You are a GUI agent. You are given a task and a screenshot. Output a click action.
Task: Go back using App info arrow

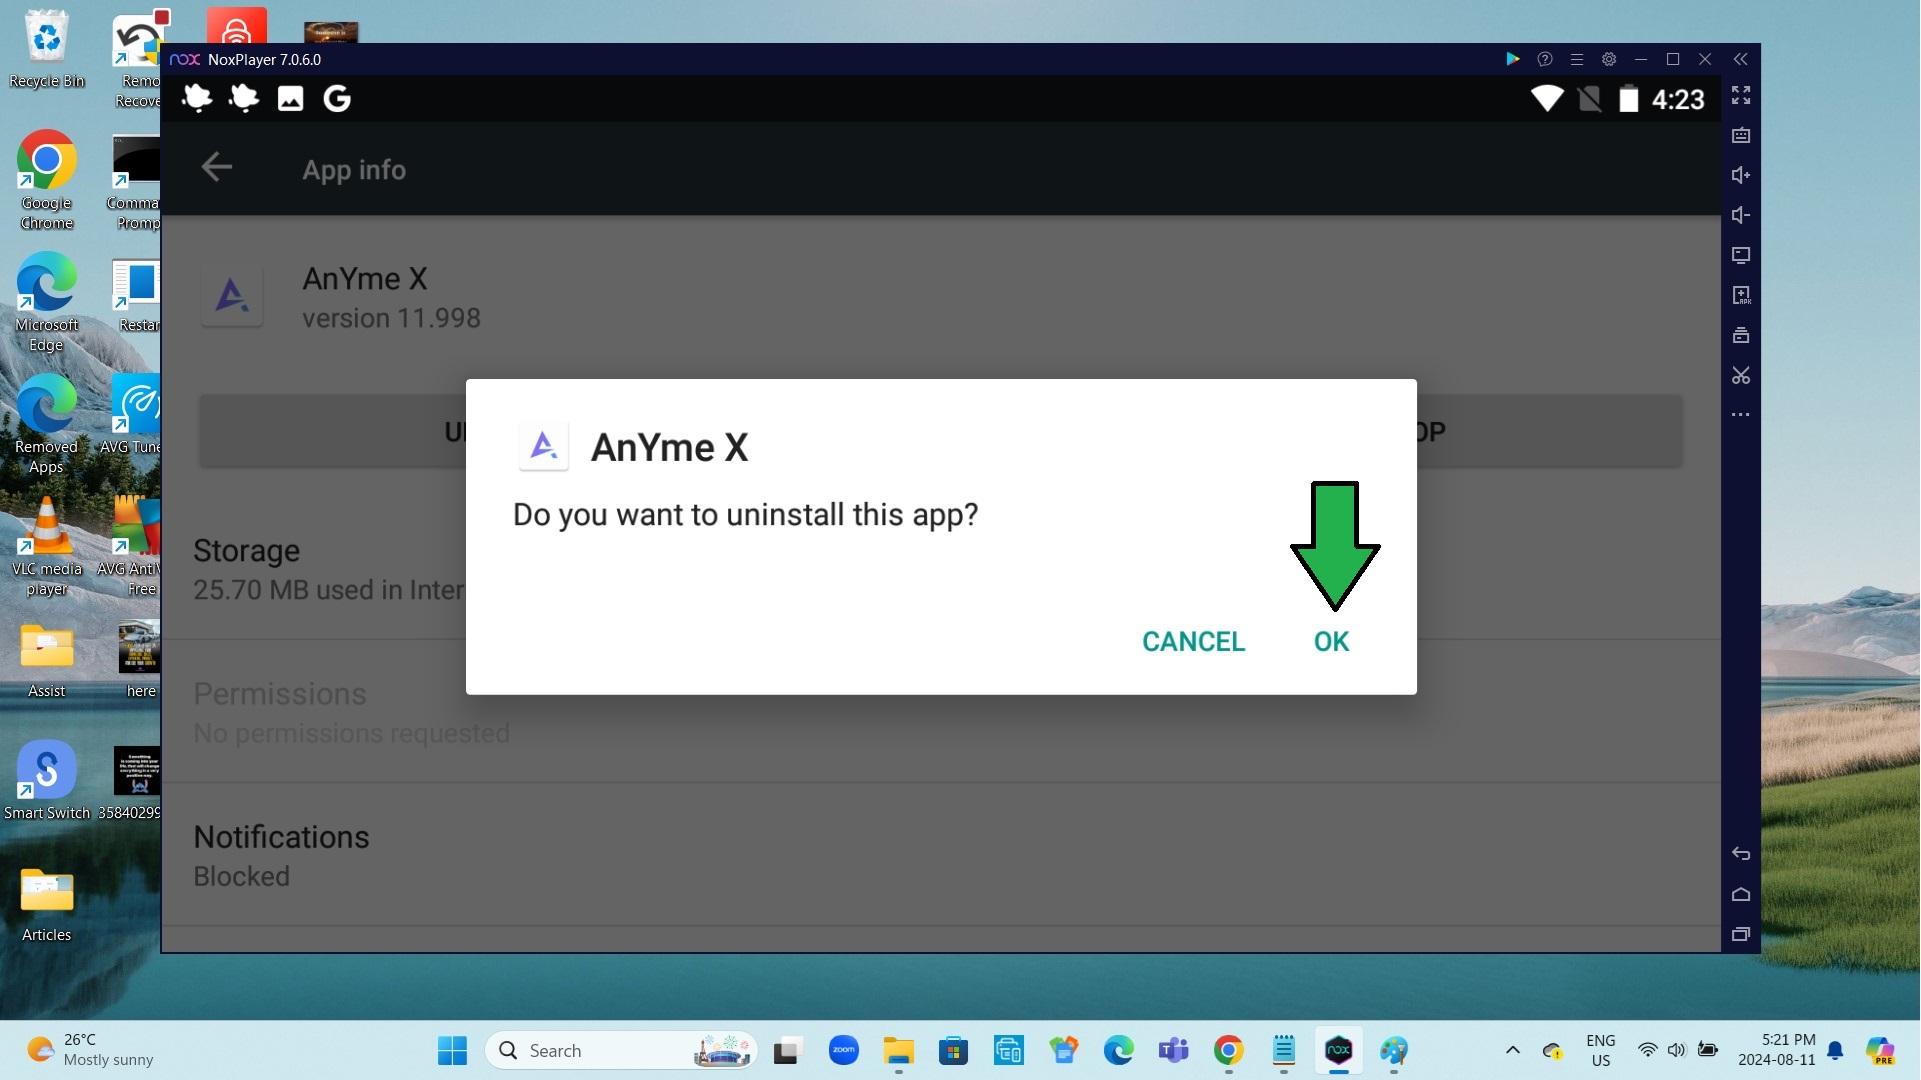[x=216, y=167]
